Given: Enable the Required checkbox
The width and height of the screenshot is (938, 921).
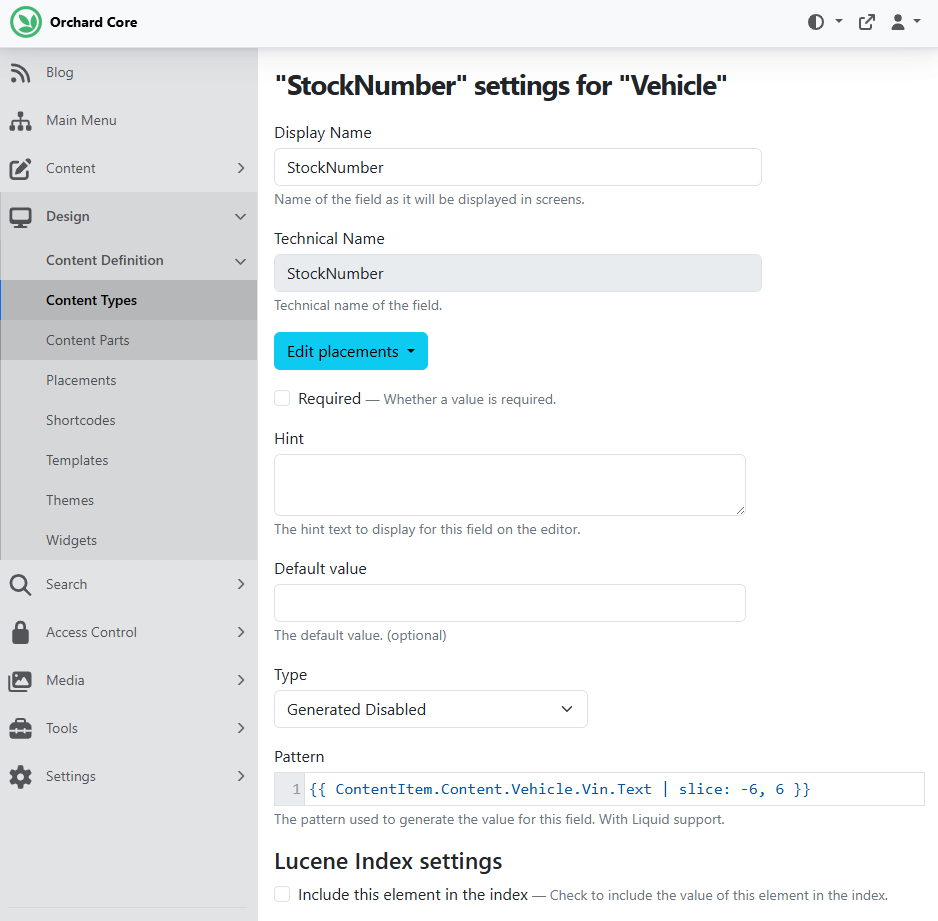Looking at the screenshot, I should pyautogui.click(x=282, y=398).
